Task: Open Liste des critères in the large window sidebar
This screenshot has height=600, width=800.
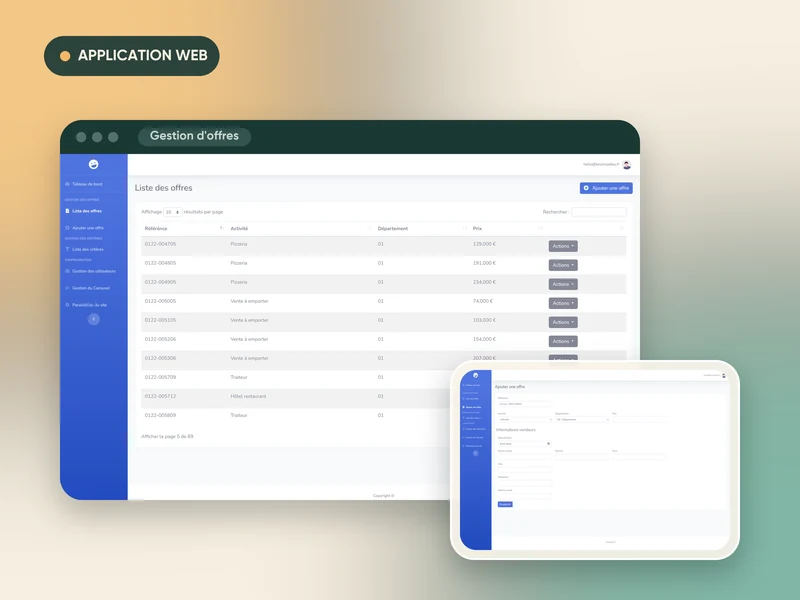Action: (x=85, y=249)
